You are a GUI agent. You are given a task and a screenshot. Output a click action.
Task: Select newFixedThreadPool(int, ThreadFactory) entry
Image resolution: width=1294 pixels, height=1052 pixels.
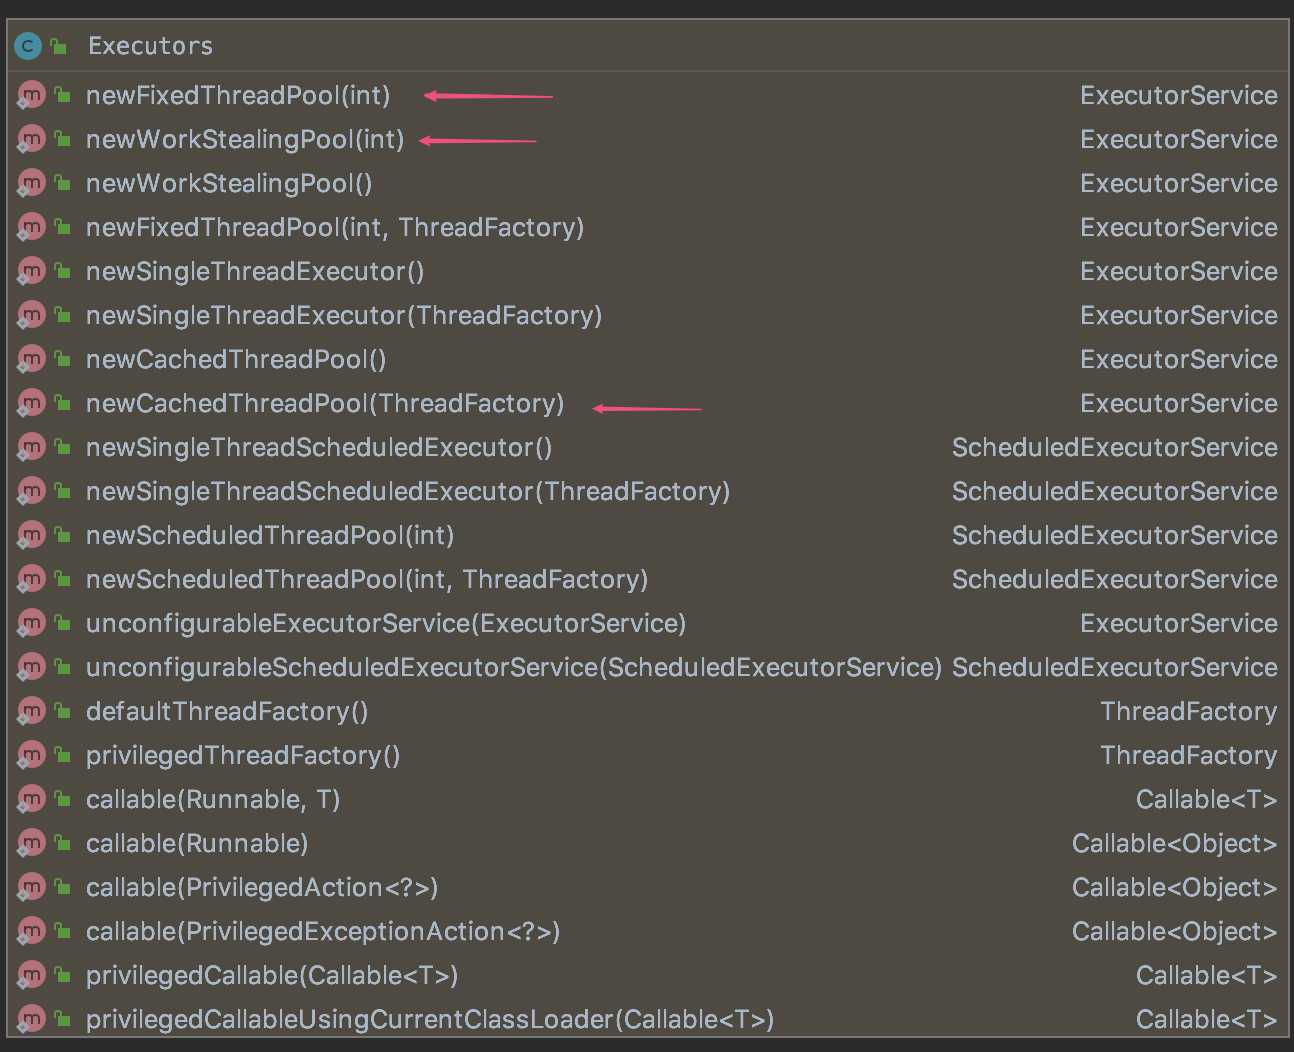[334, 227]
